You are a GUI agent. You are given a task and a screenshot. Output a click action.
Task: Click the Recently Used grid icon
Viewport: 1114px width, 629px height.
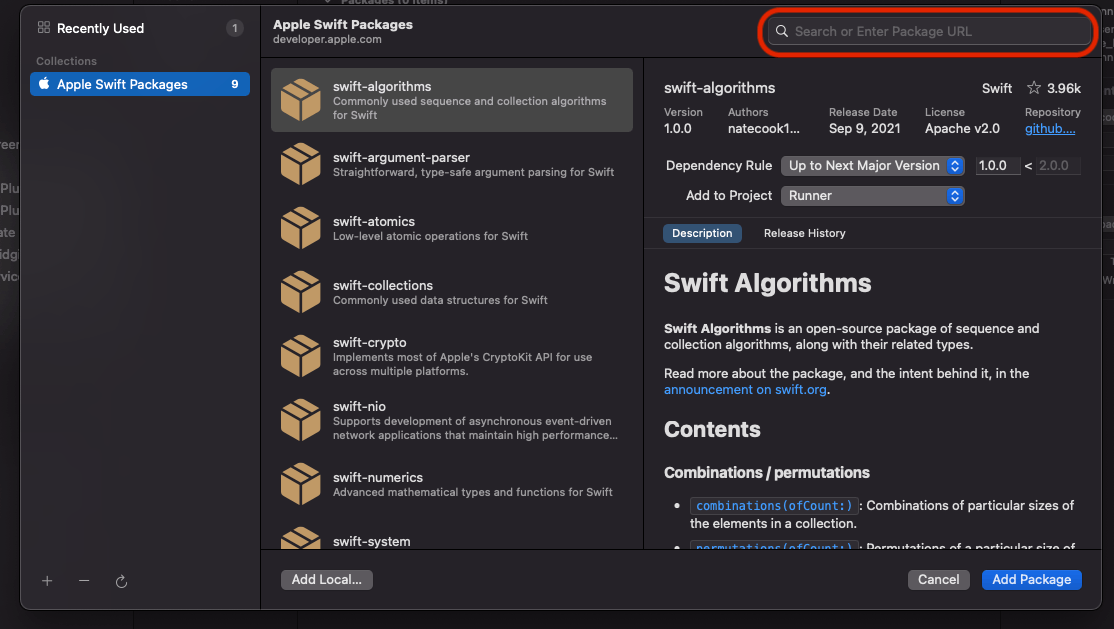tap(43, 28)
